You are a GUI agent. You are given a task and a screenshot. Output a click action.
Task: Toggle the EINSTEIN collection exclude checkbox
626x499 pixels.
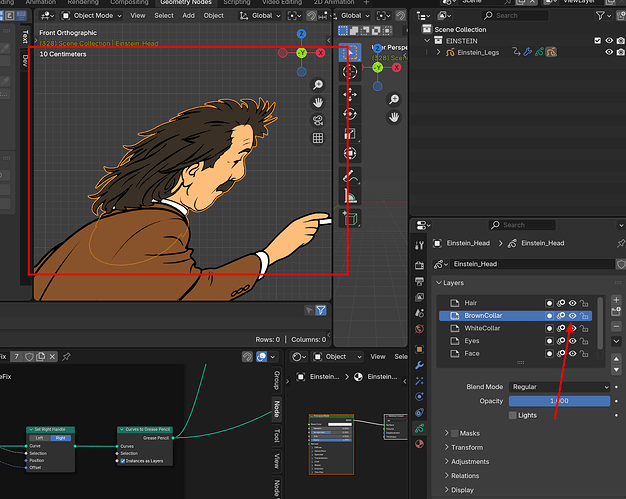[597, 41]
